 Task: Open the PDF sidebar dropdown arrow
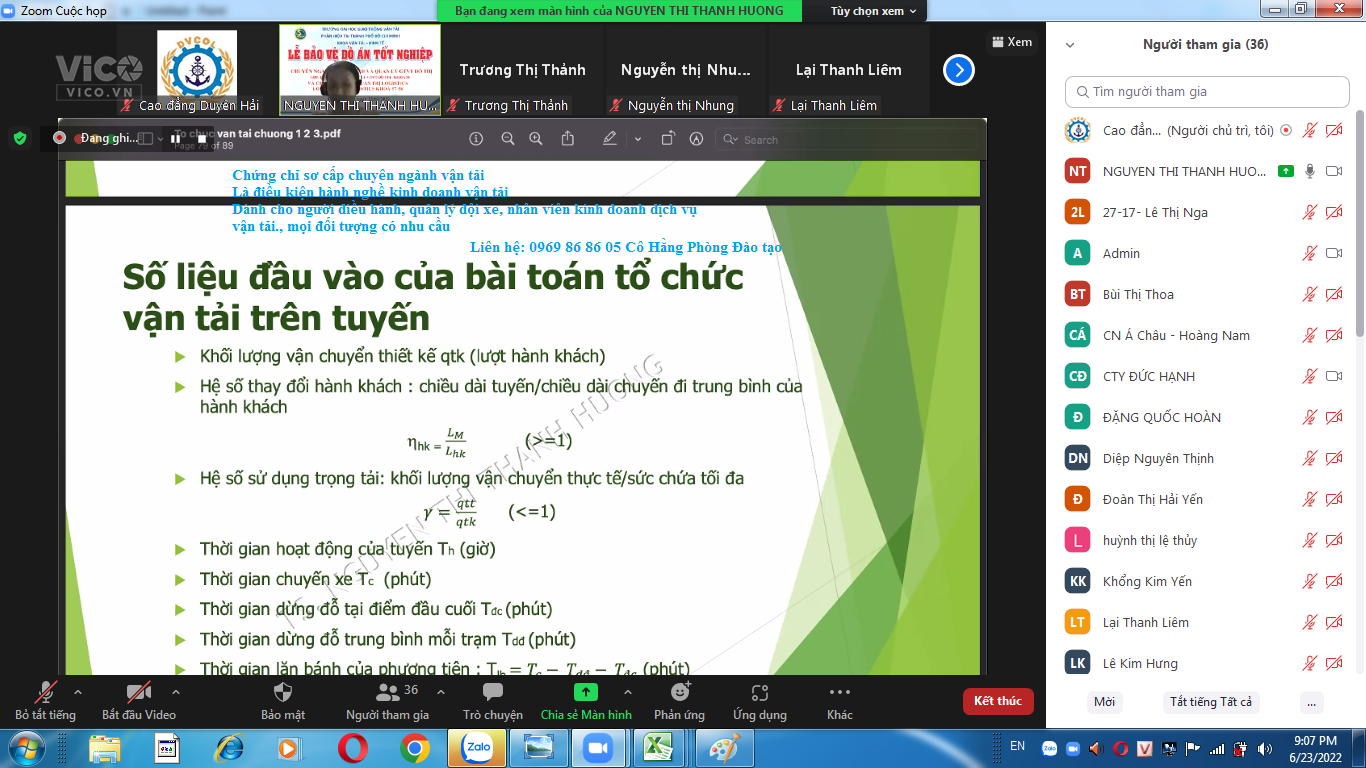click(162, 139)
